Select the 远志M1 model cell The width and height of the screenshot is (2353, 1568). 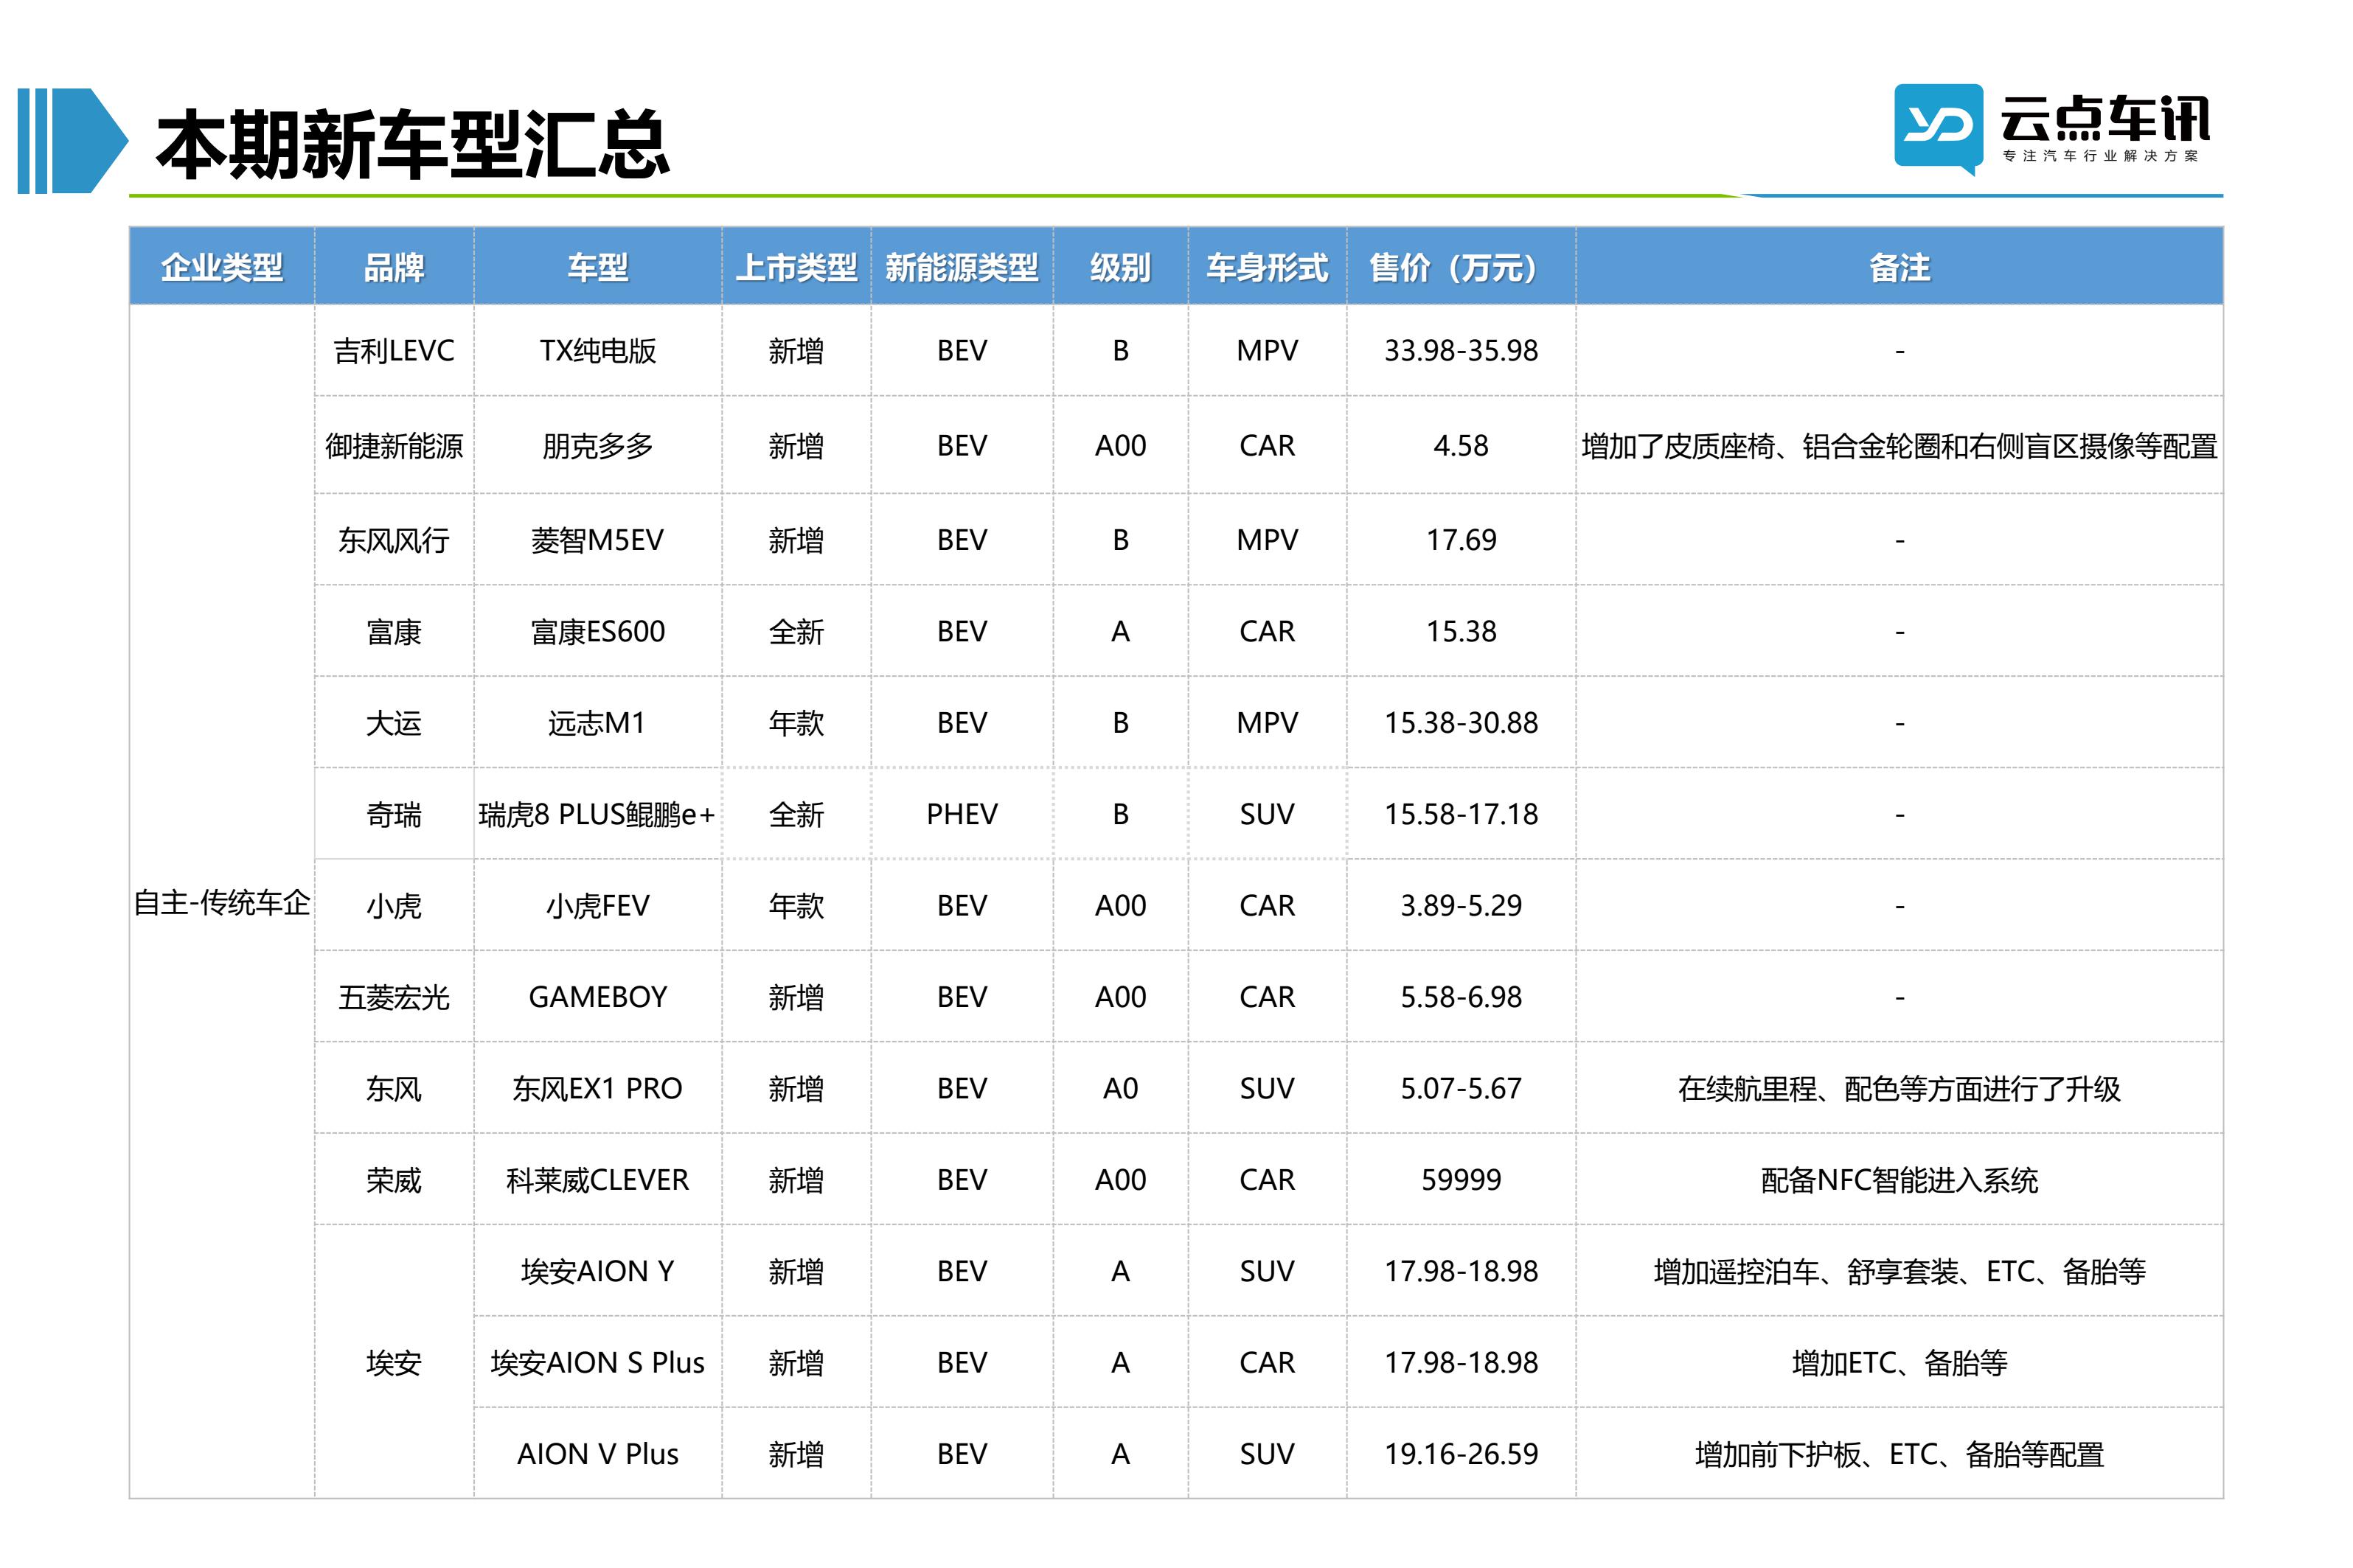(598, 722)
